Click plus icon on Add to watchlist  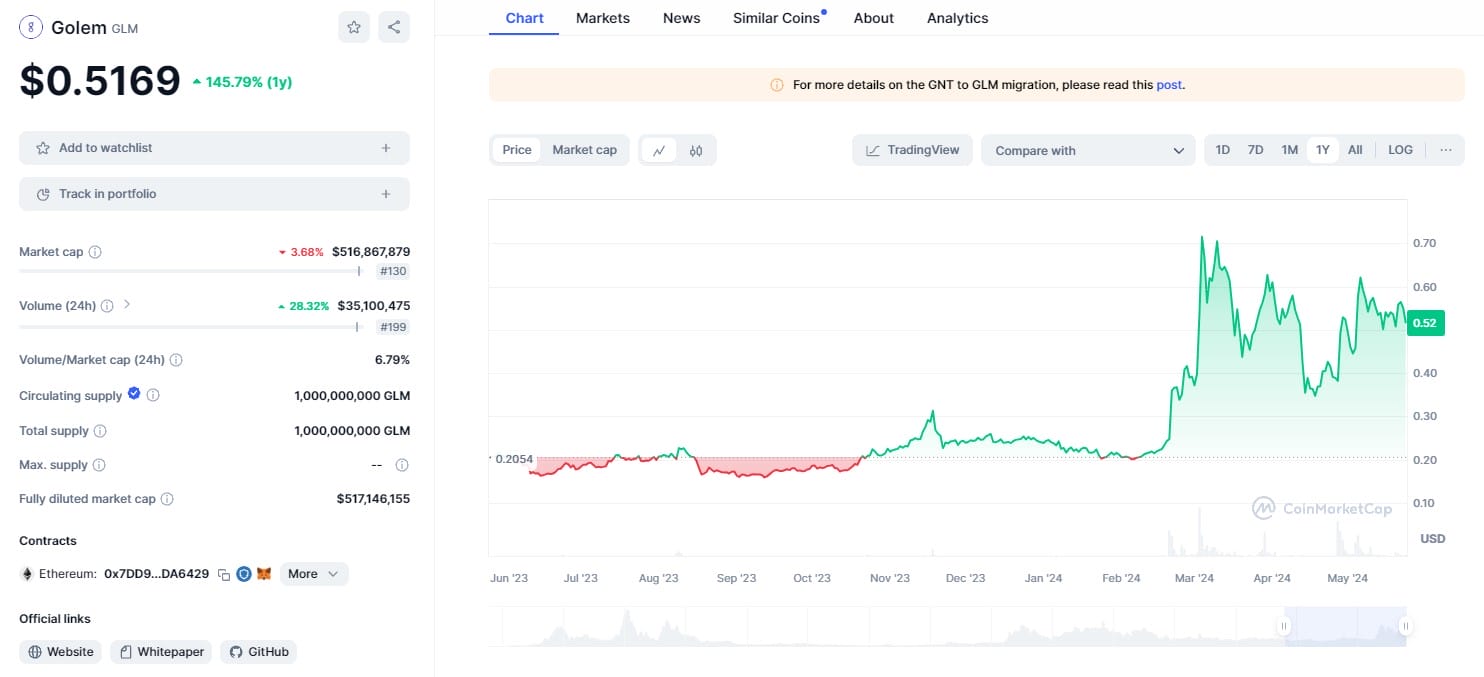pyautogui.click(x=386, y=148)
